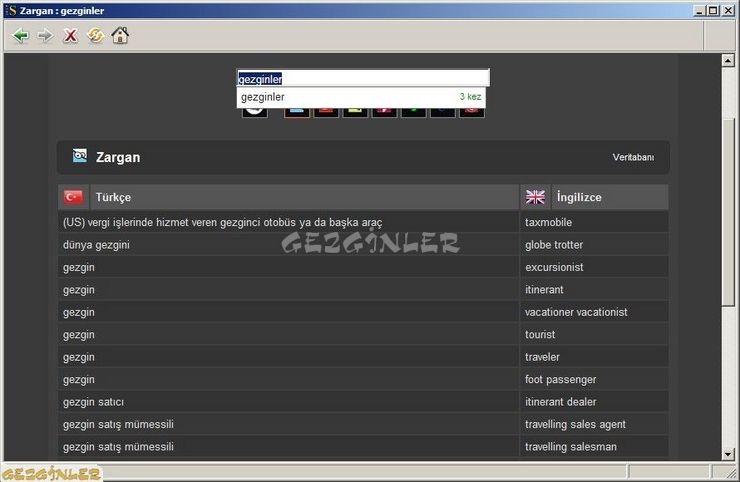
Task: Click the vertical scrollbar thumb
Action: tap(728, 212)
